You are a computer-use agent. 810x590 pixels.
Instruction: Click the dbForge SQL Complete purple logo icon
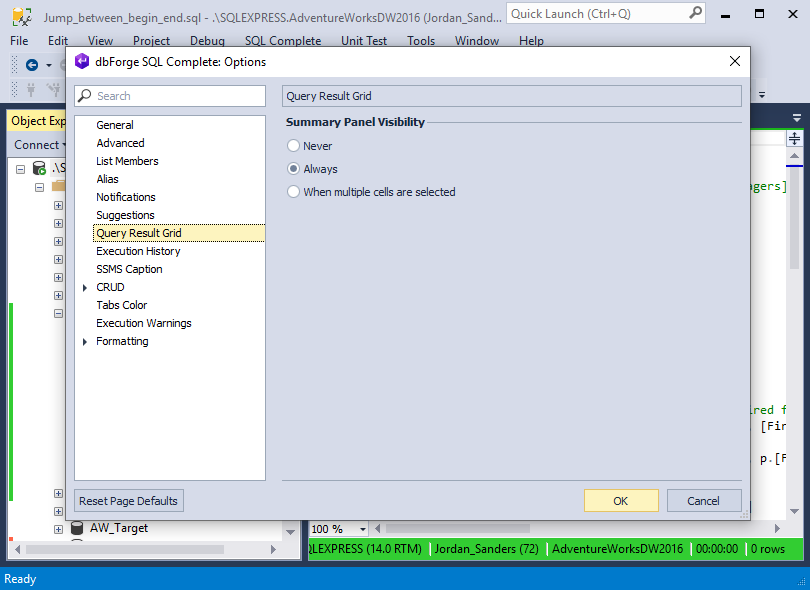coord(82,61)
